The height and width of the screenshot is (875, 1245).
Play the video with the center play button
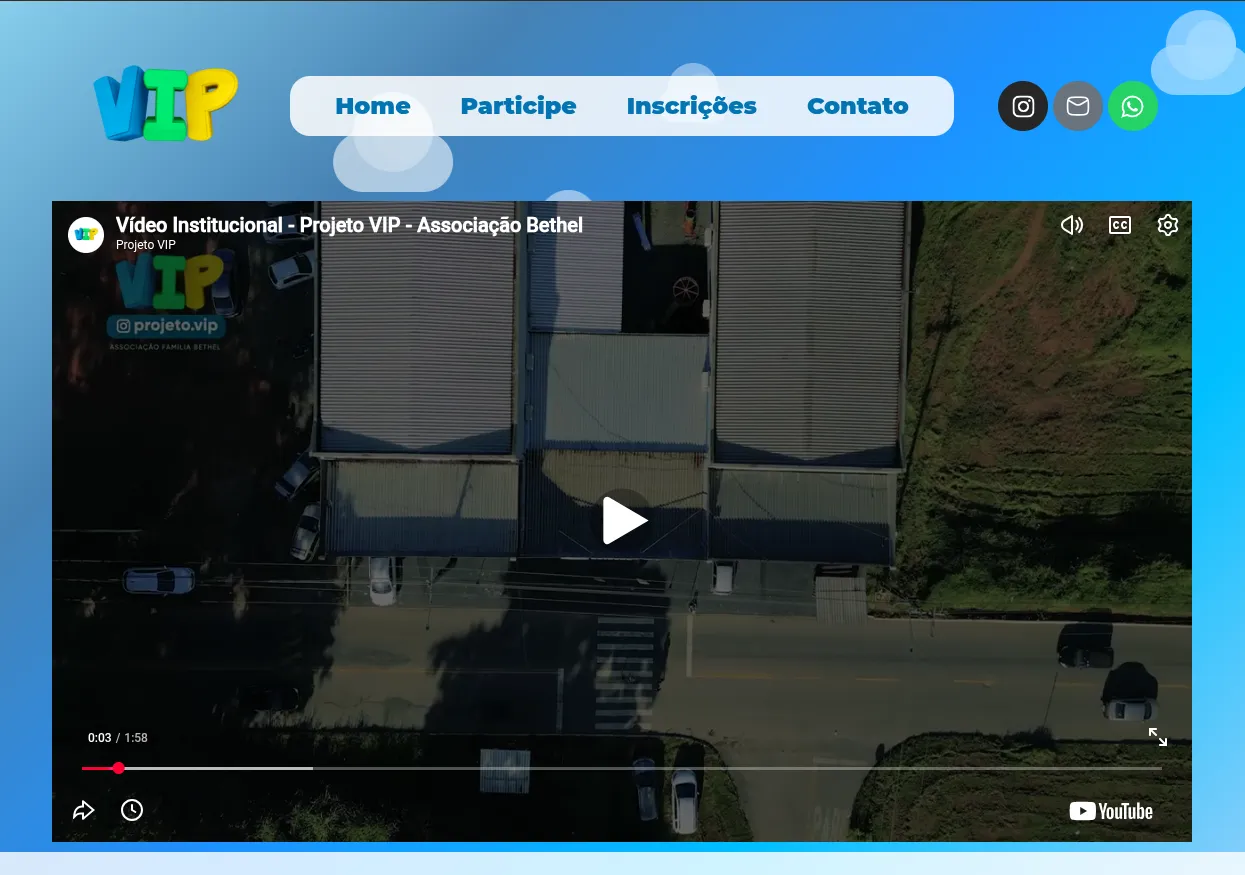[x=622, y=520]
